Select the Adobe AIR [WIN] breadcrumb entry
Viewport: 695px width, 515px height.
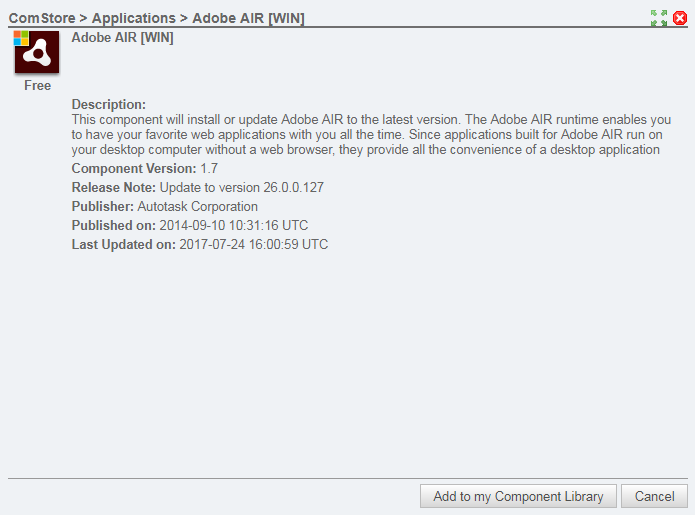pyautogui.click(x=248, y=18)
